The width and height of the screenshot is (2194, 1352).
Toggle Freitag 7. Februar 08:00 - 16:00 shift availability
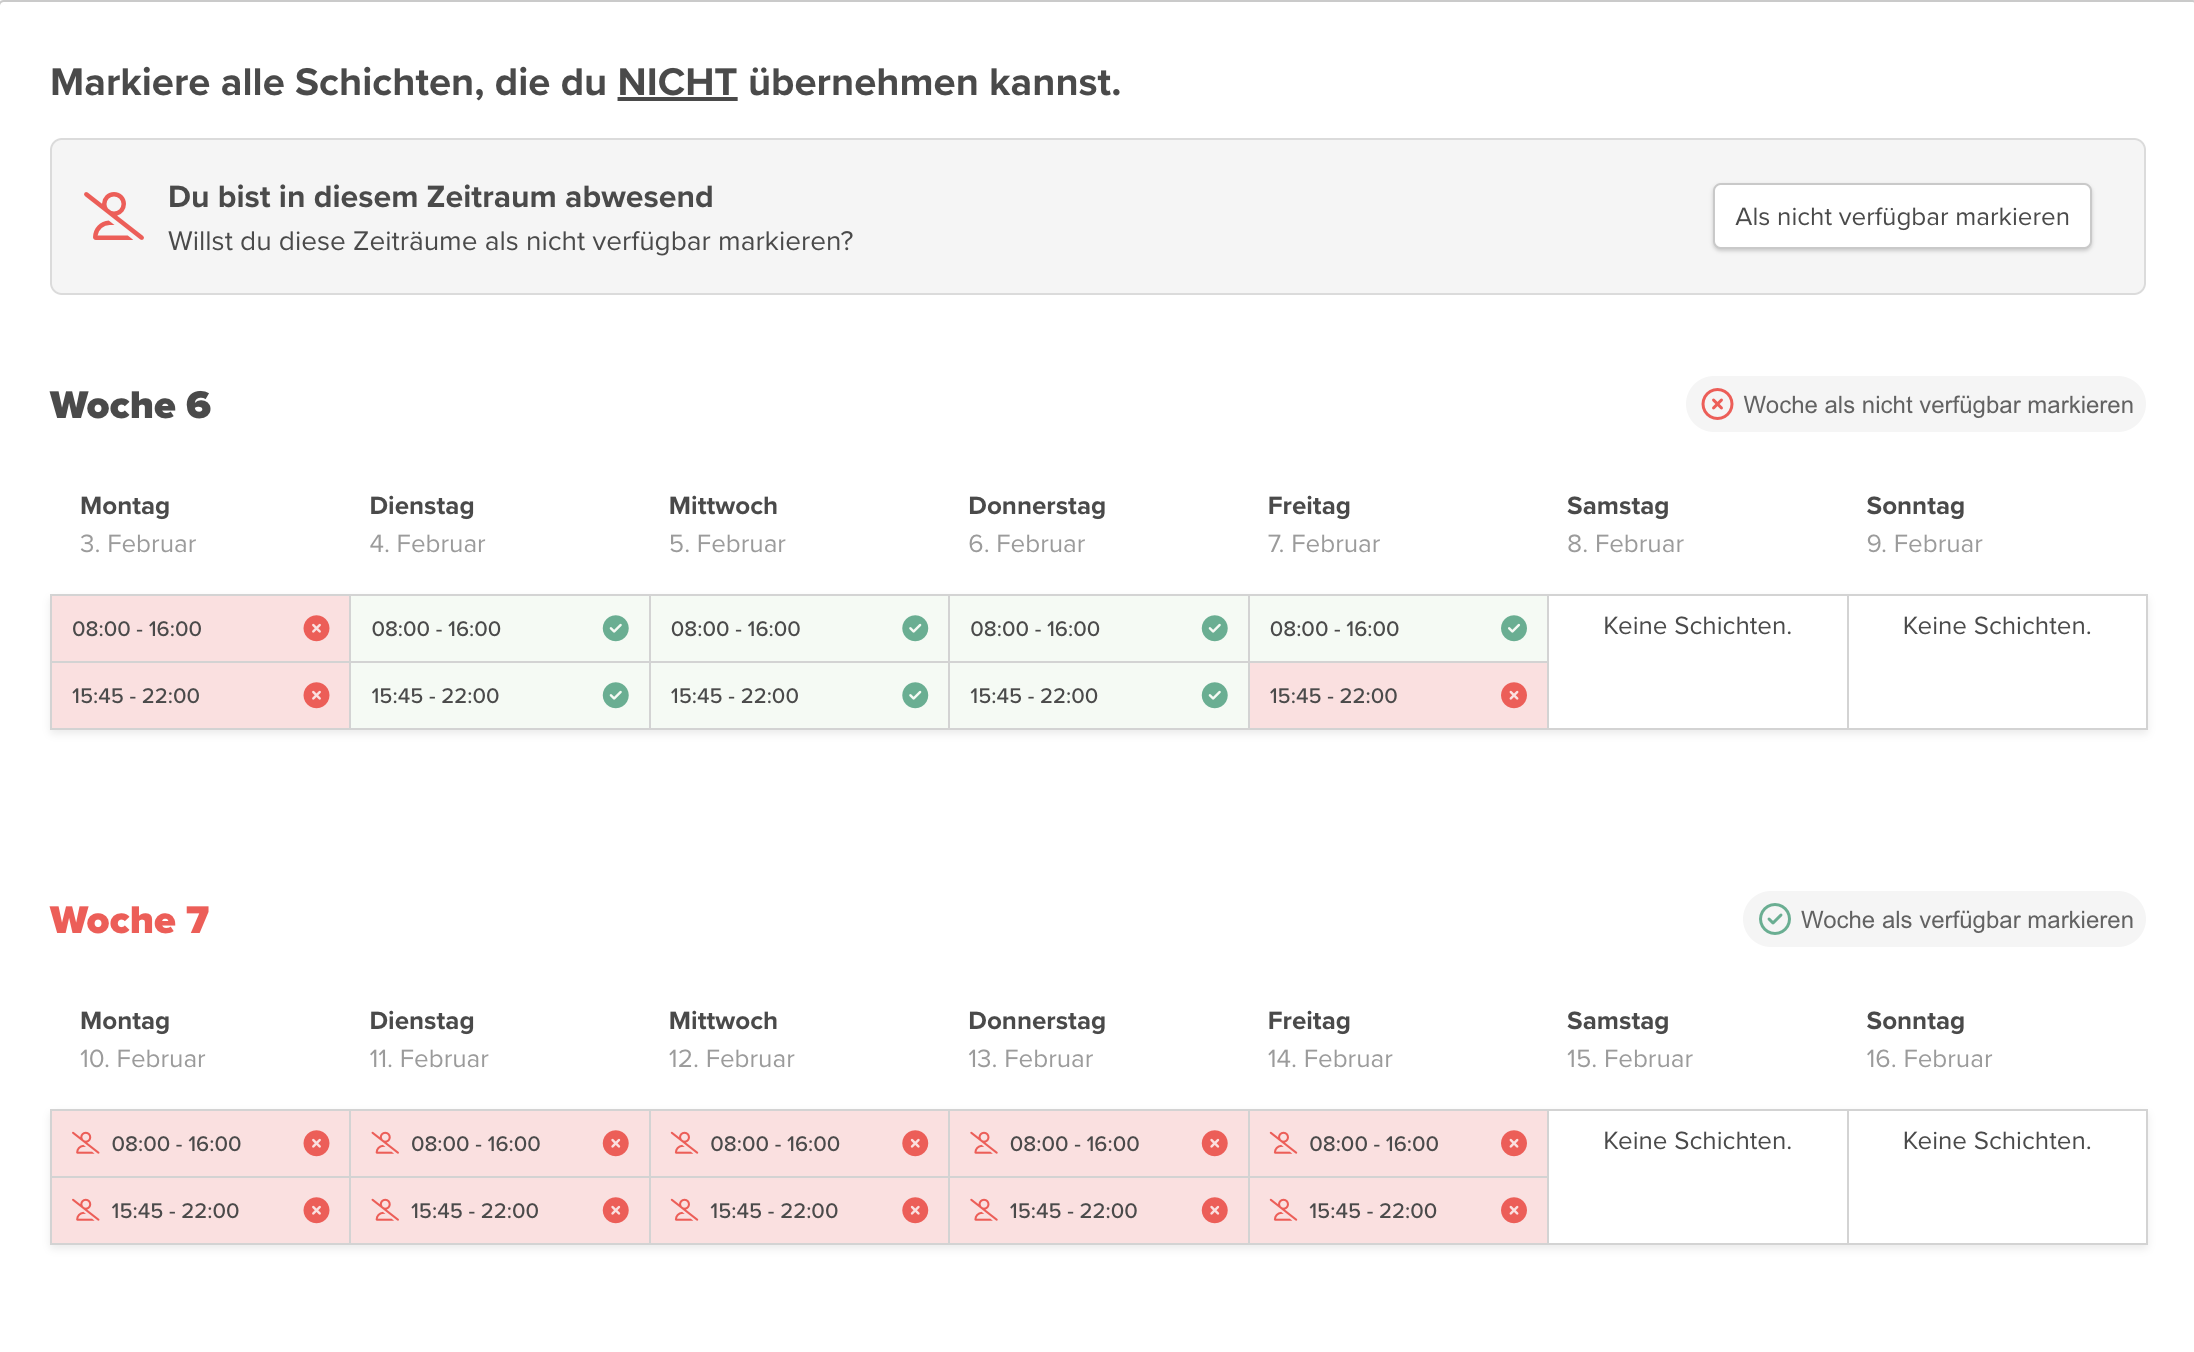[1397, 628]
